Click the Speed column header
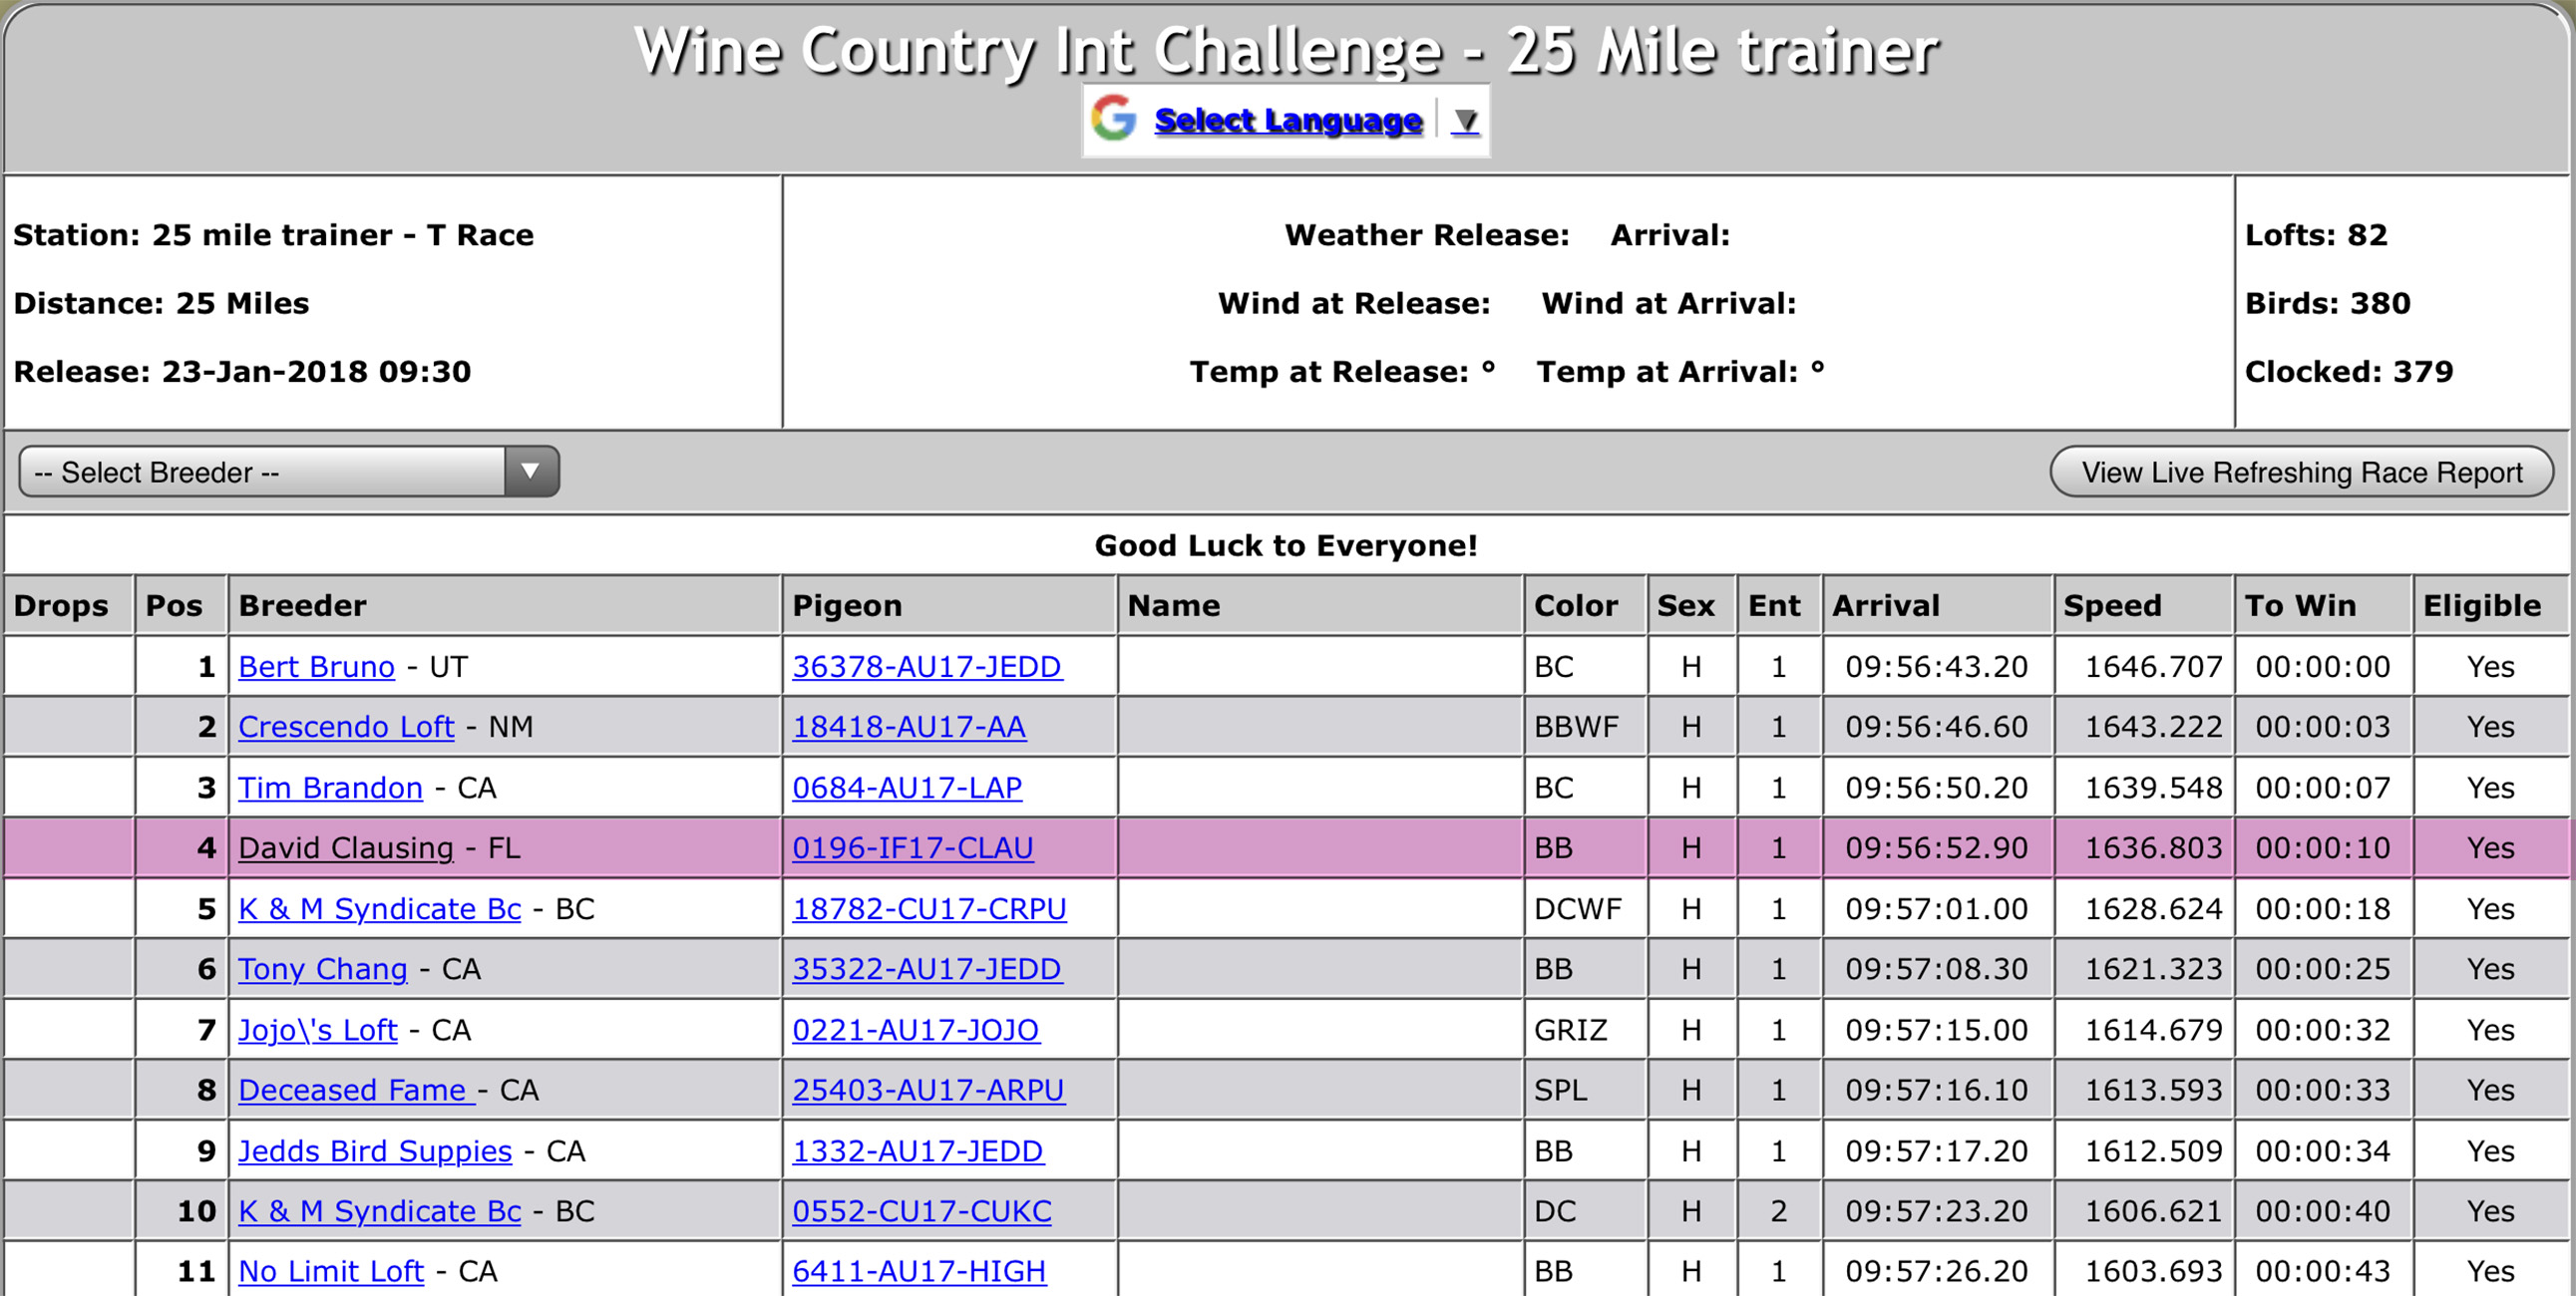Screen dimensions: 2576x1296 [2112, 605]
